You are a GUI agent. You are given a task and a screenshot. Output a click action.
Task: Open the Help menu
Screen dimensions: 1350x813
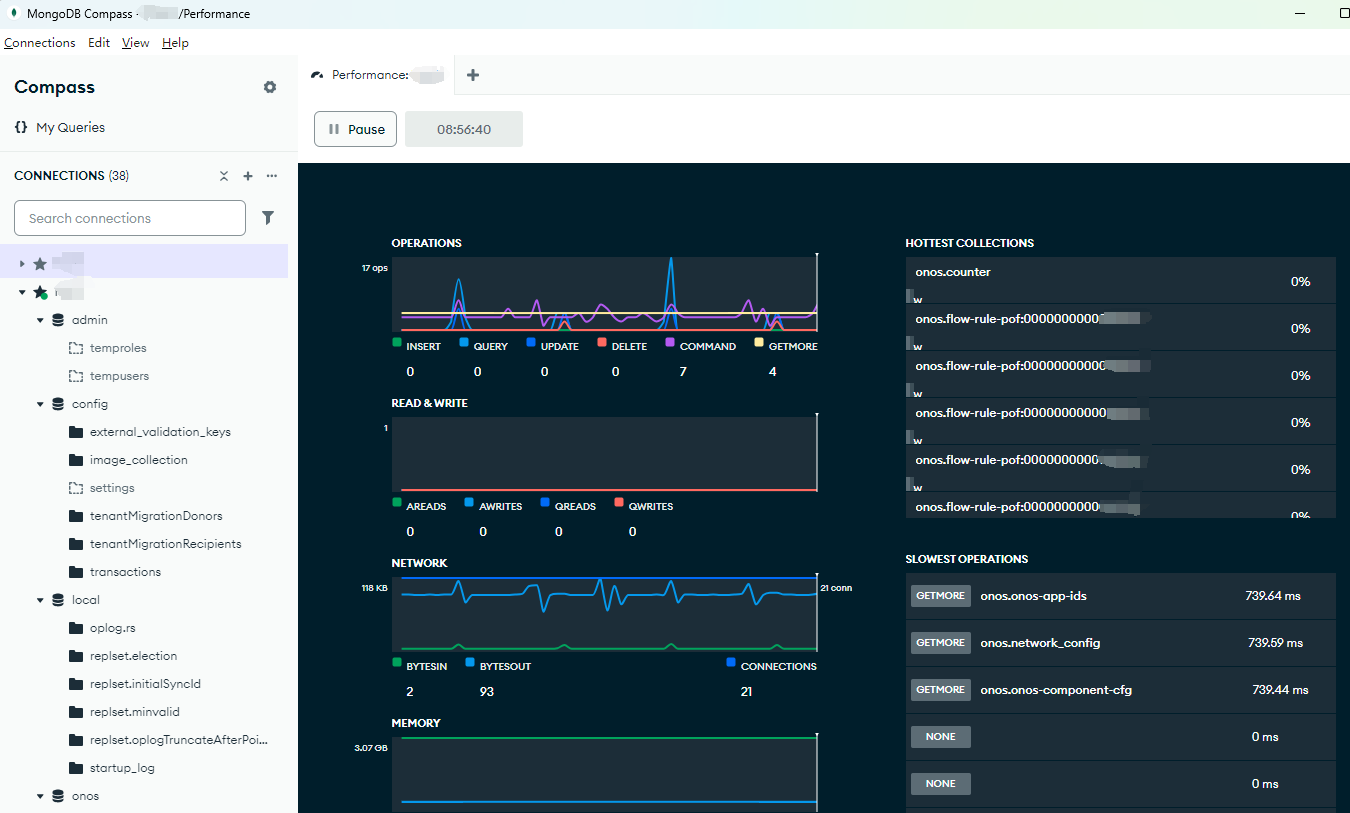click(175, 43)
